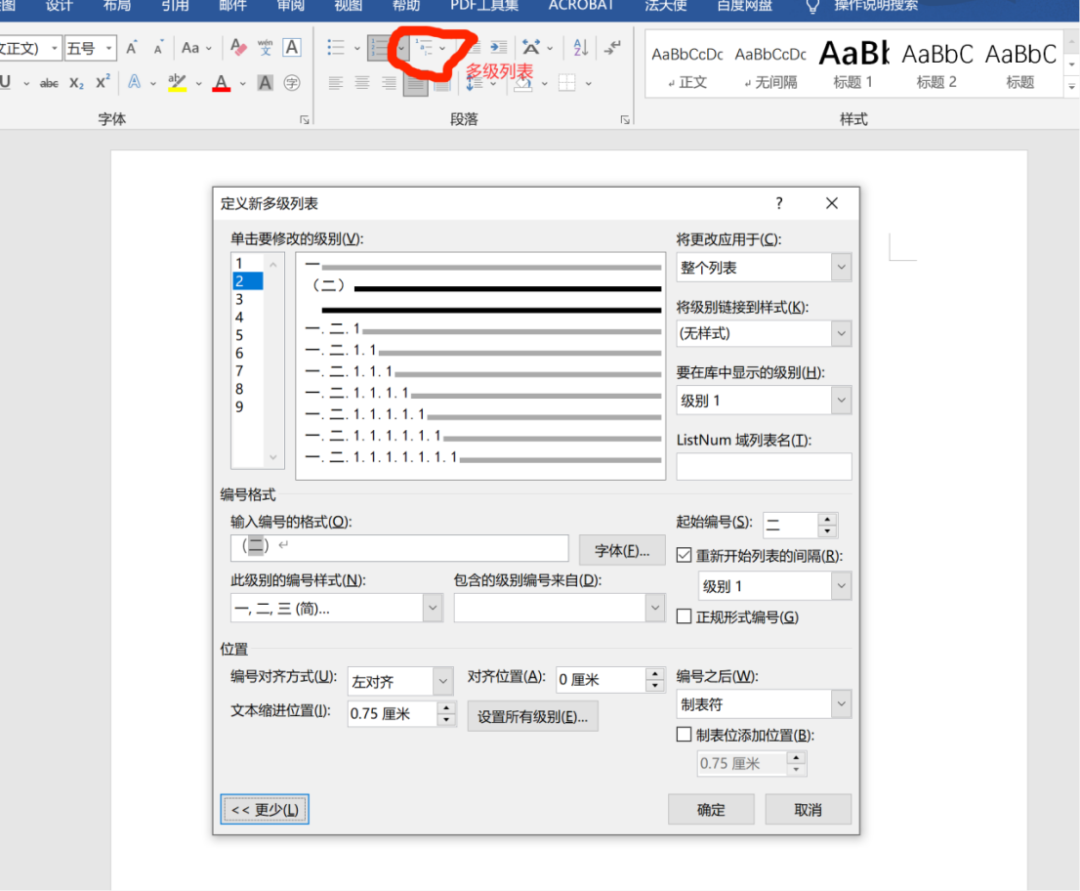
Task: Click the 字体(F)... button
Action: tap(622, 550)
